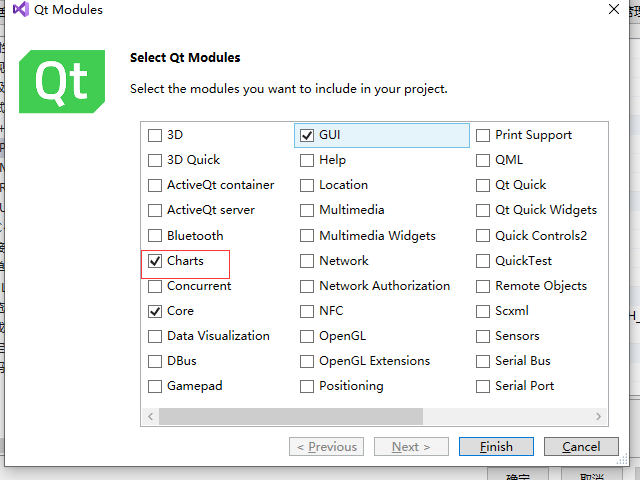Check the Print Support module

point(483,136)
